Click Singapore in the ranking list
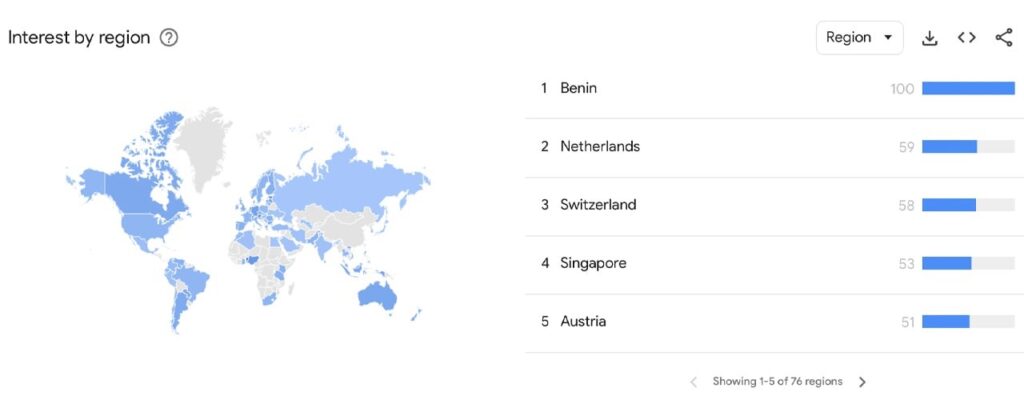 593,263
